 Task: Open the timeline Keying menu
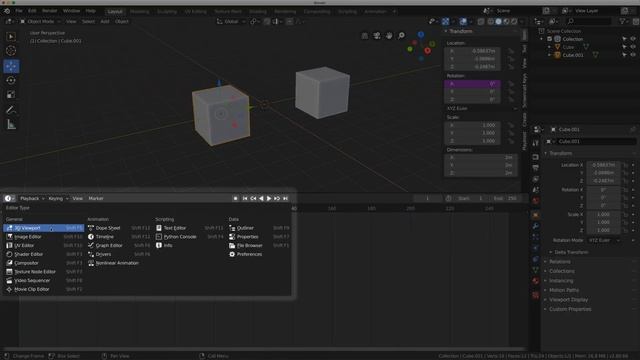58,198
